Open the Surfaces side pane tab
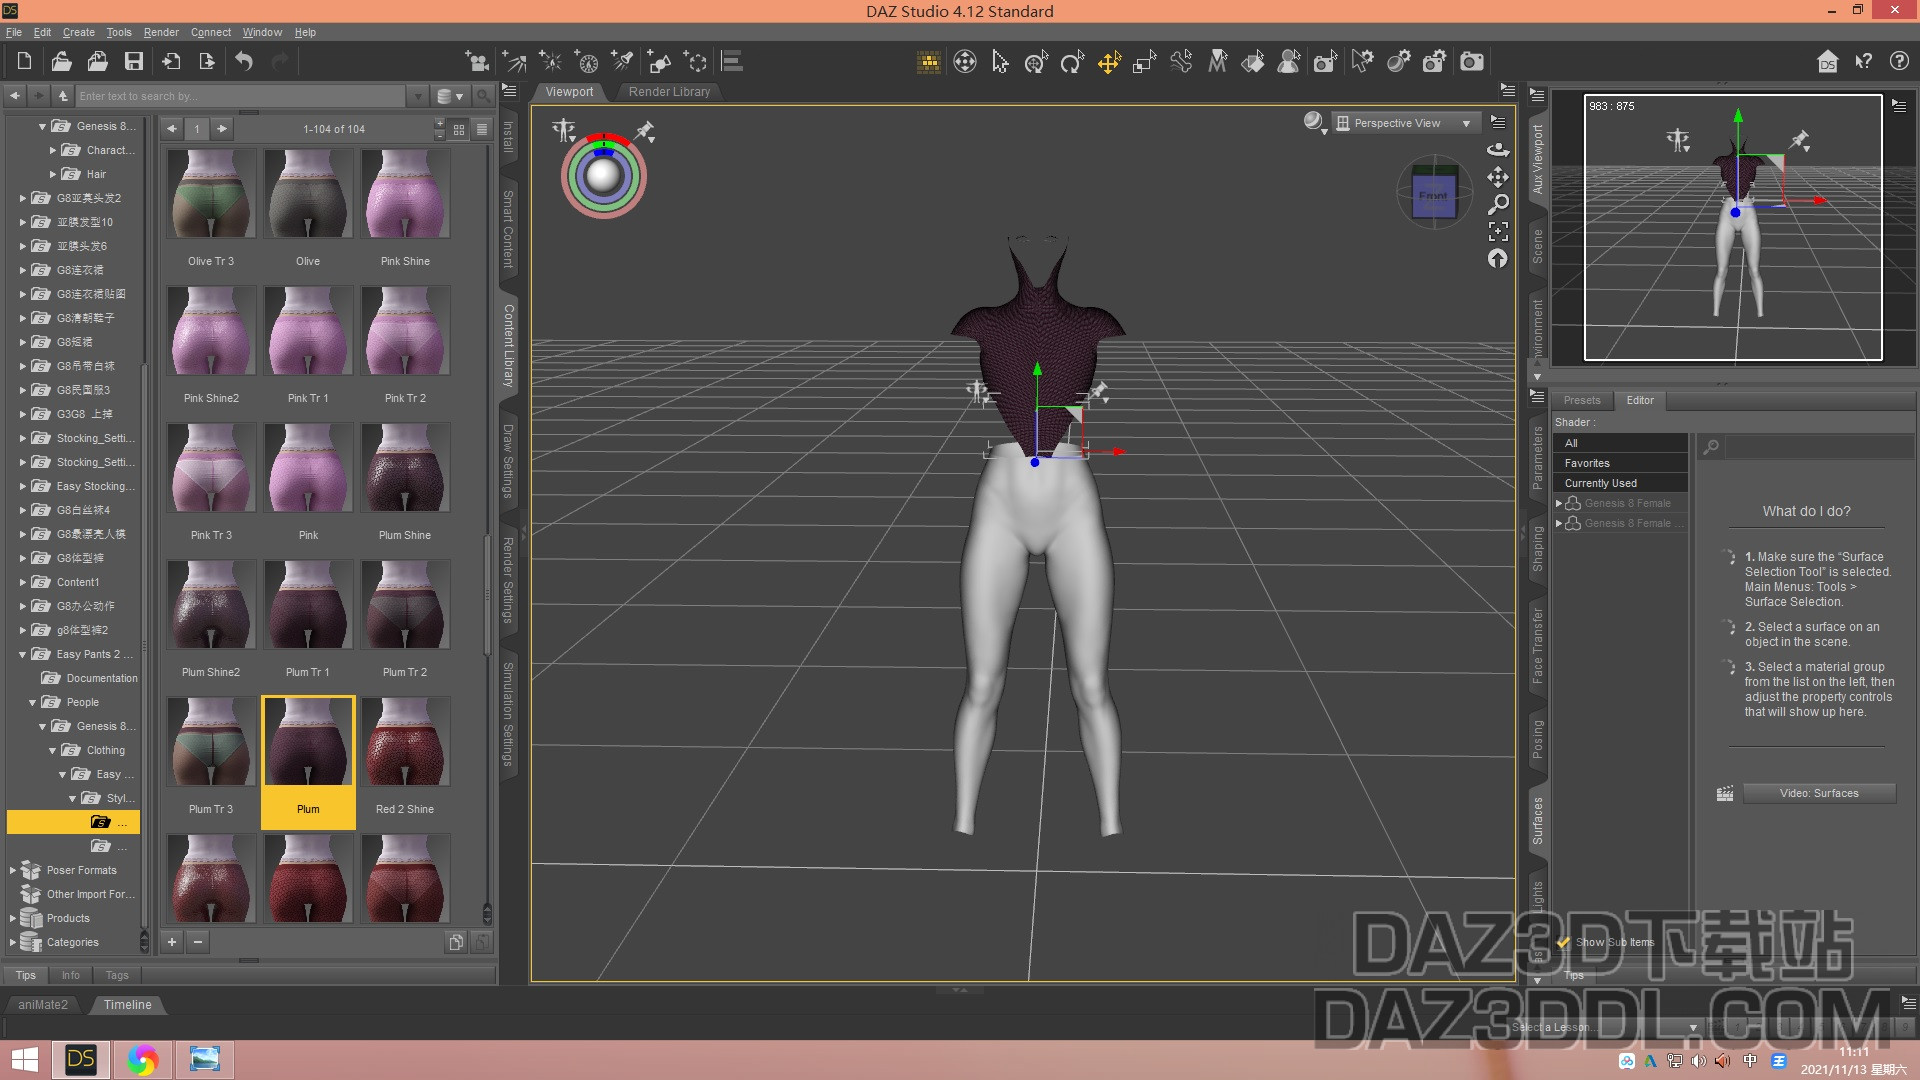 tap(1538, 820)
